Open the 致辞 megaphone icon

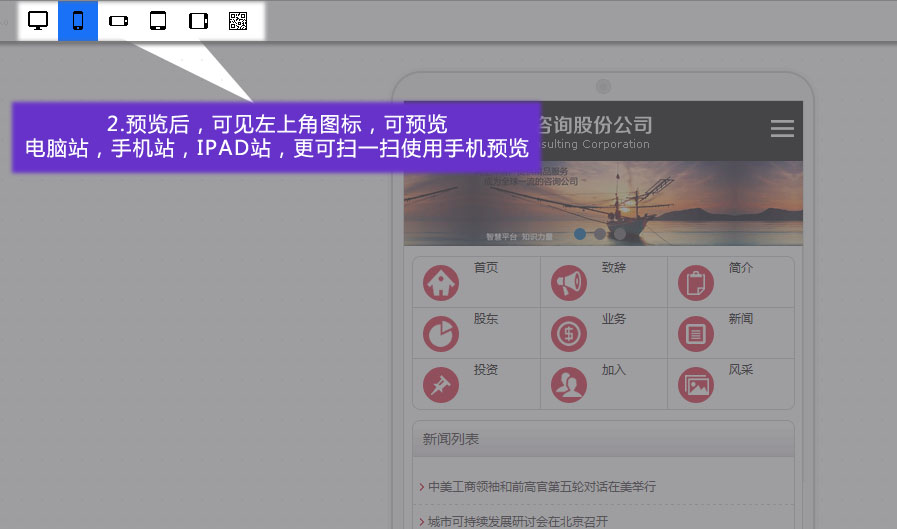click(569, 284)
